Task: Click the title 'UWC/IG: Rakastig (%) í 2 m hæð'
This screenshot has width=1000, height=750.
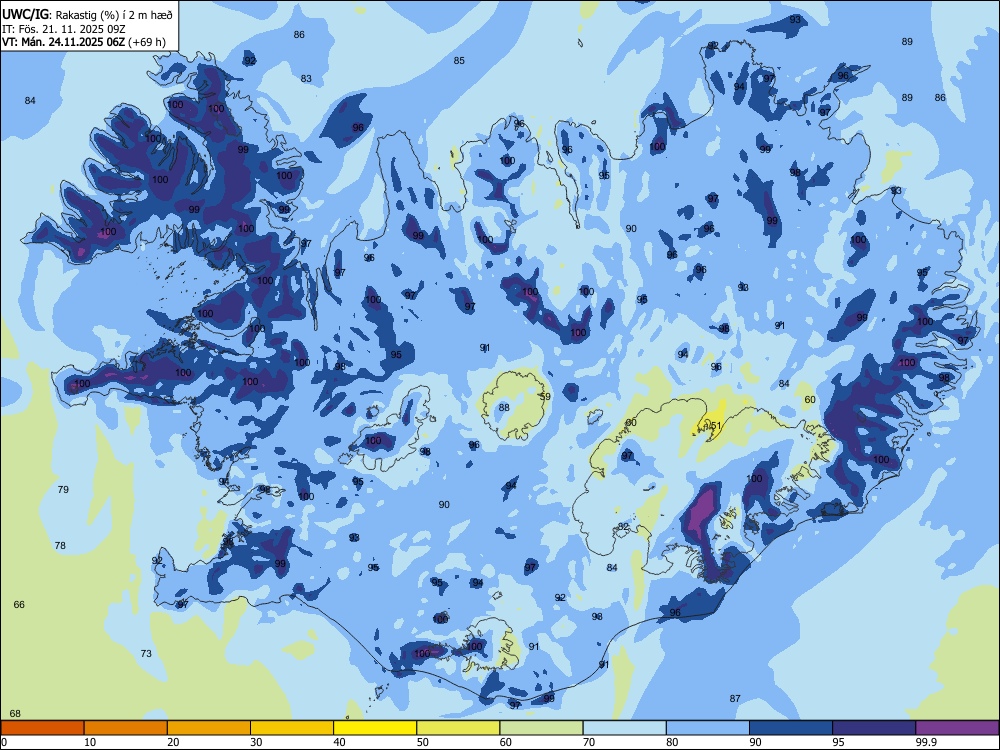Action: pos(87,14)
